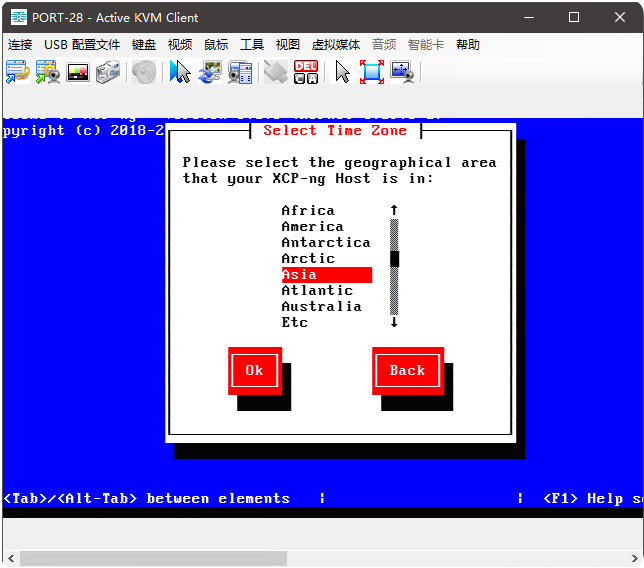Screen dimensions: 644x568
Task: Open the 键盘 menu
Action: [x=144, y=44]
